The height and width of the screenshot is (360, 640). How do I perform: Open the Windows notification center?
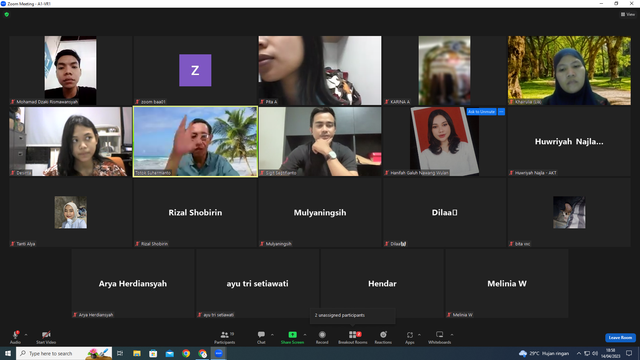629,353
